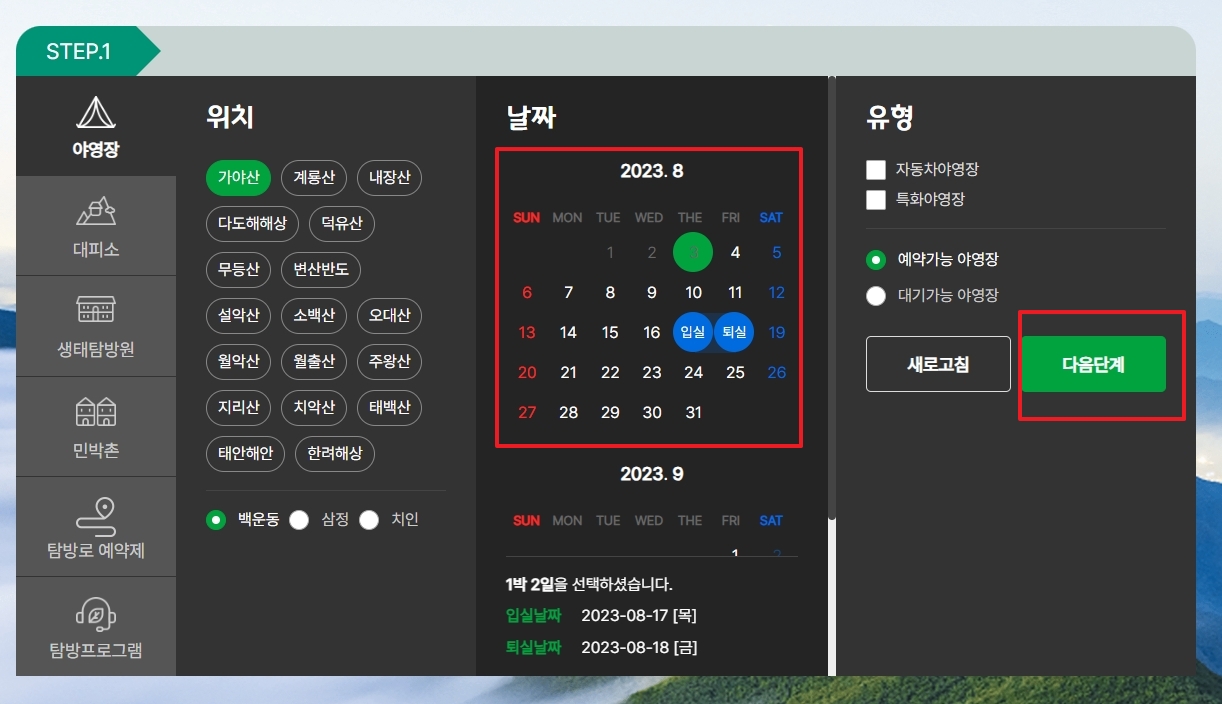Click the highlighted August 3 date circle
Screen dimensions: 1222x704
click(693, 252)
